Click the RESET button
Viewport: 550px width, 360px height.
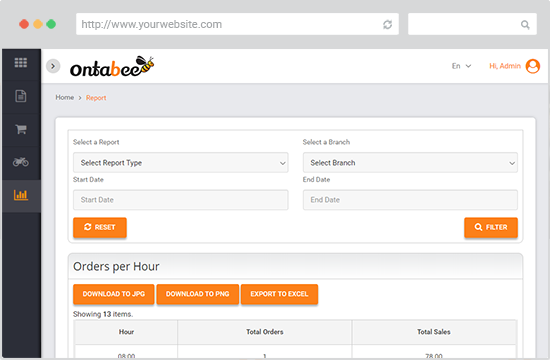[100, 227]
